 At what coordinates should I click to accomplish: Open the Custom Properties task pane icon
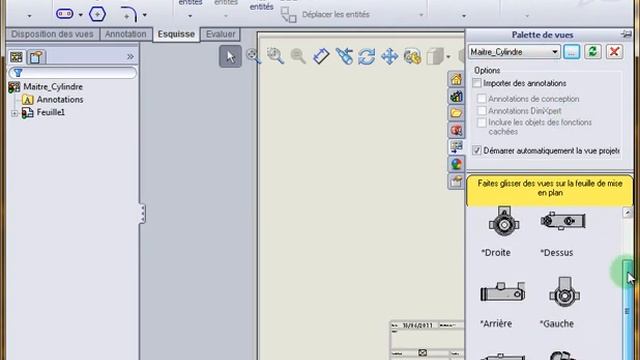coord(456,181)
